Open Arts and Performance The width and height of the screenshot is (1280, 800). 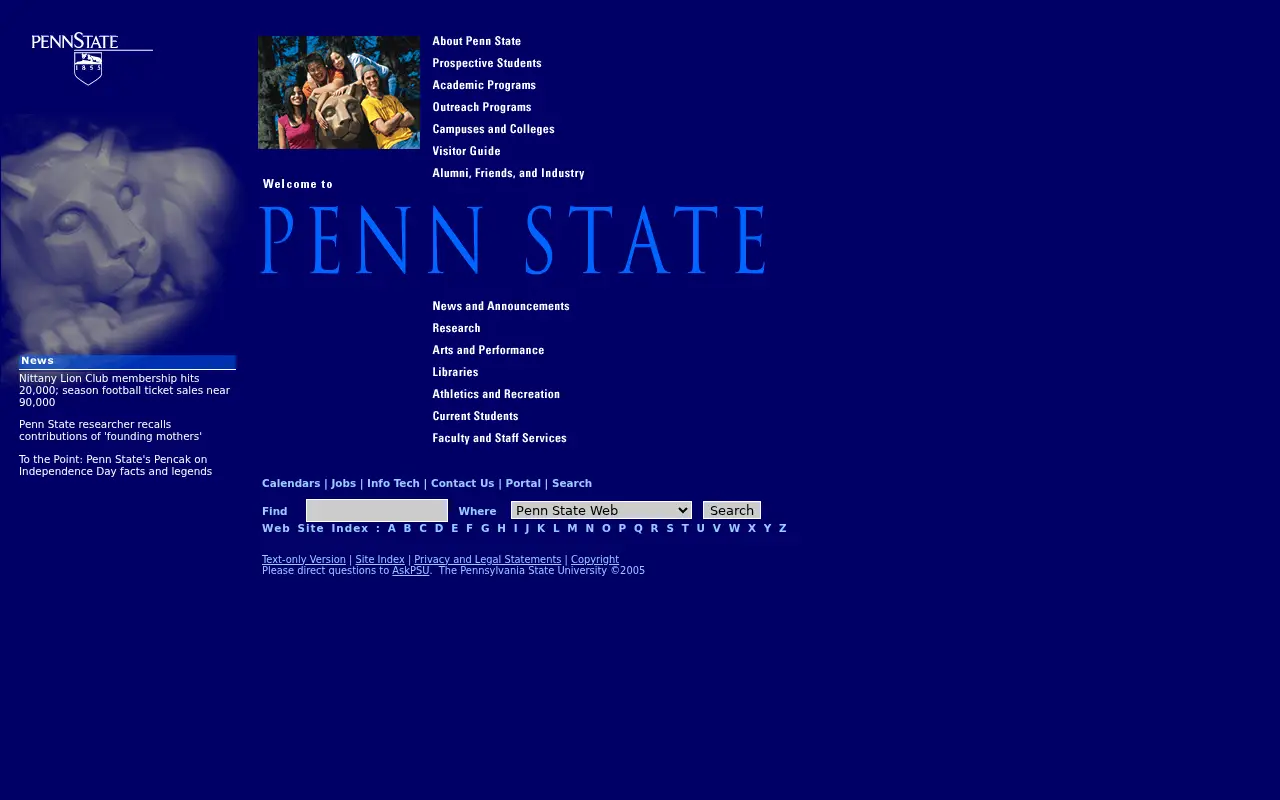pos(488,350)
